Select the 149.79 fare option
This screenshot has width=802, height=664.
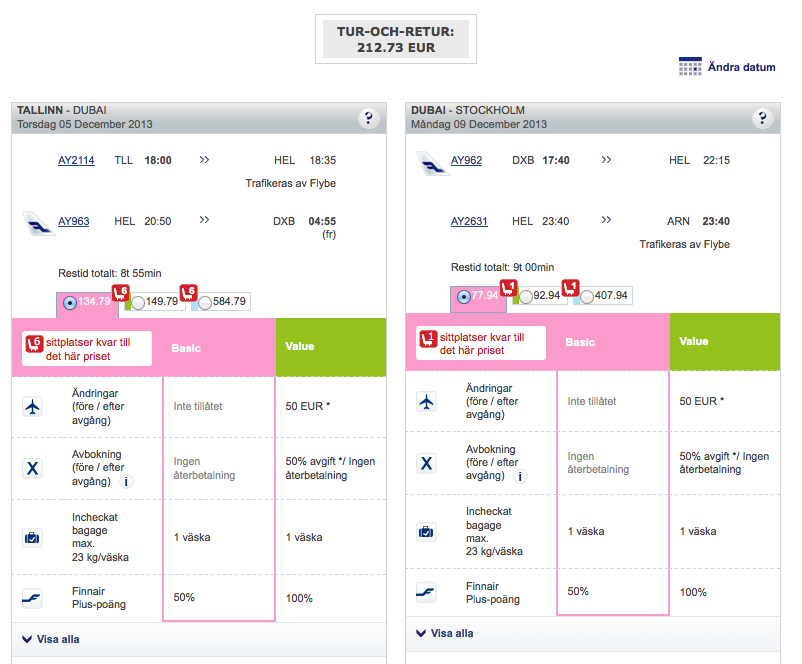[138, 301]
